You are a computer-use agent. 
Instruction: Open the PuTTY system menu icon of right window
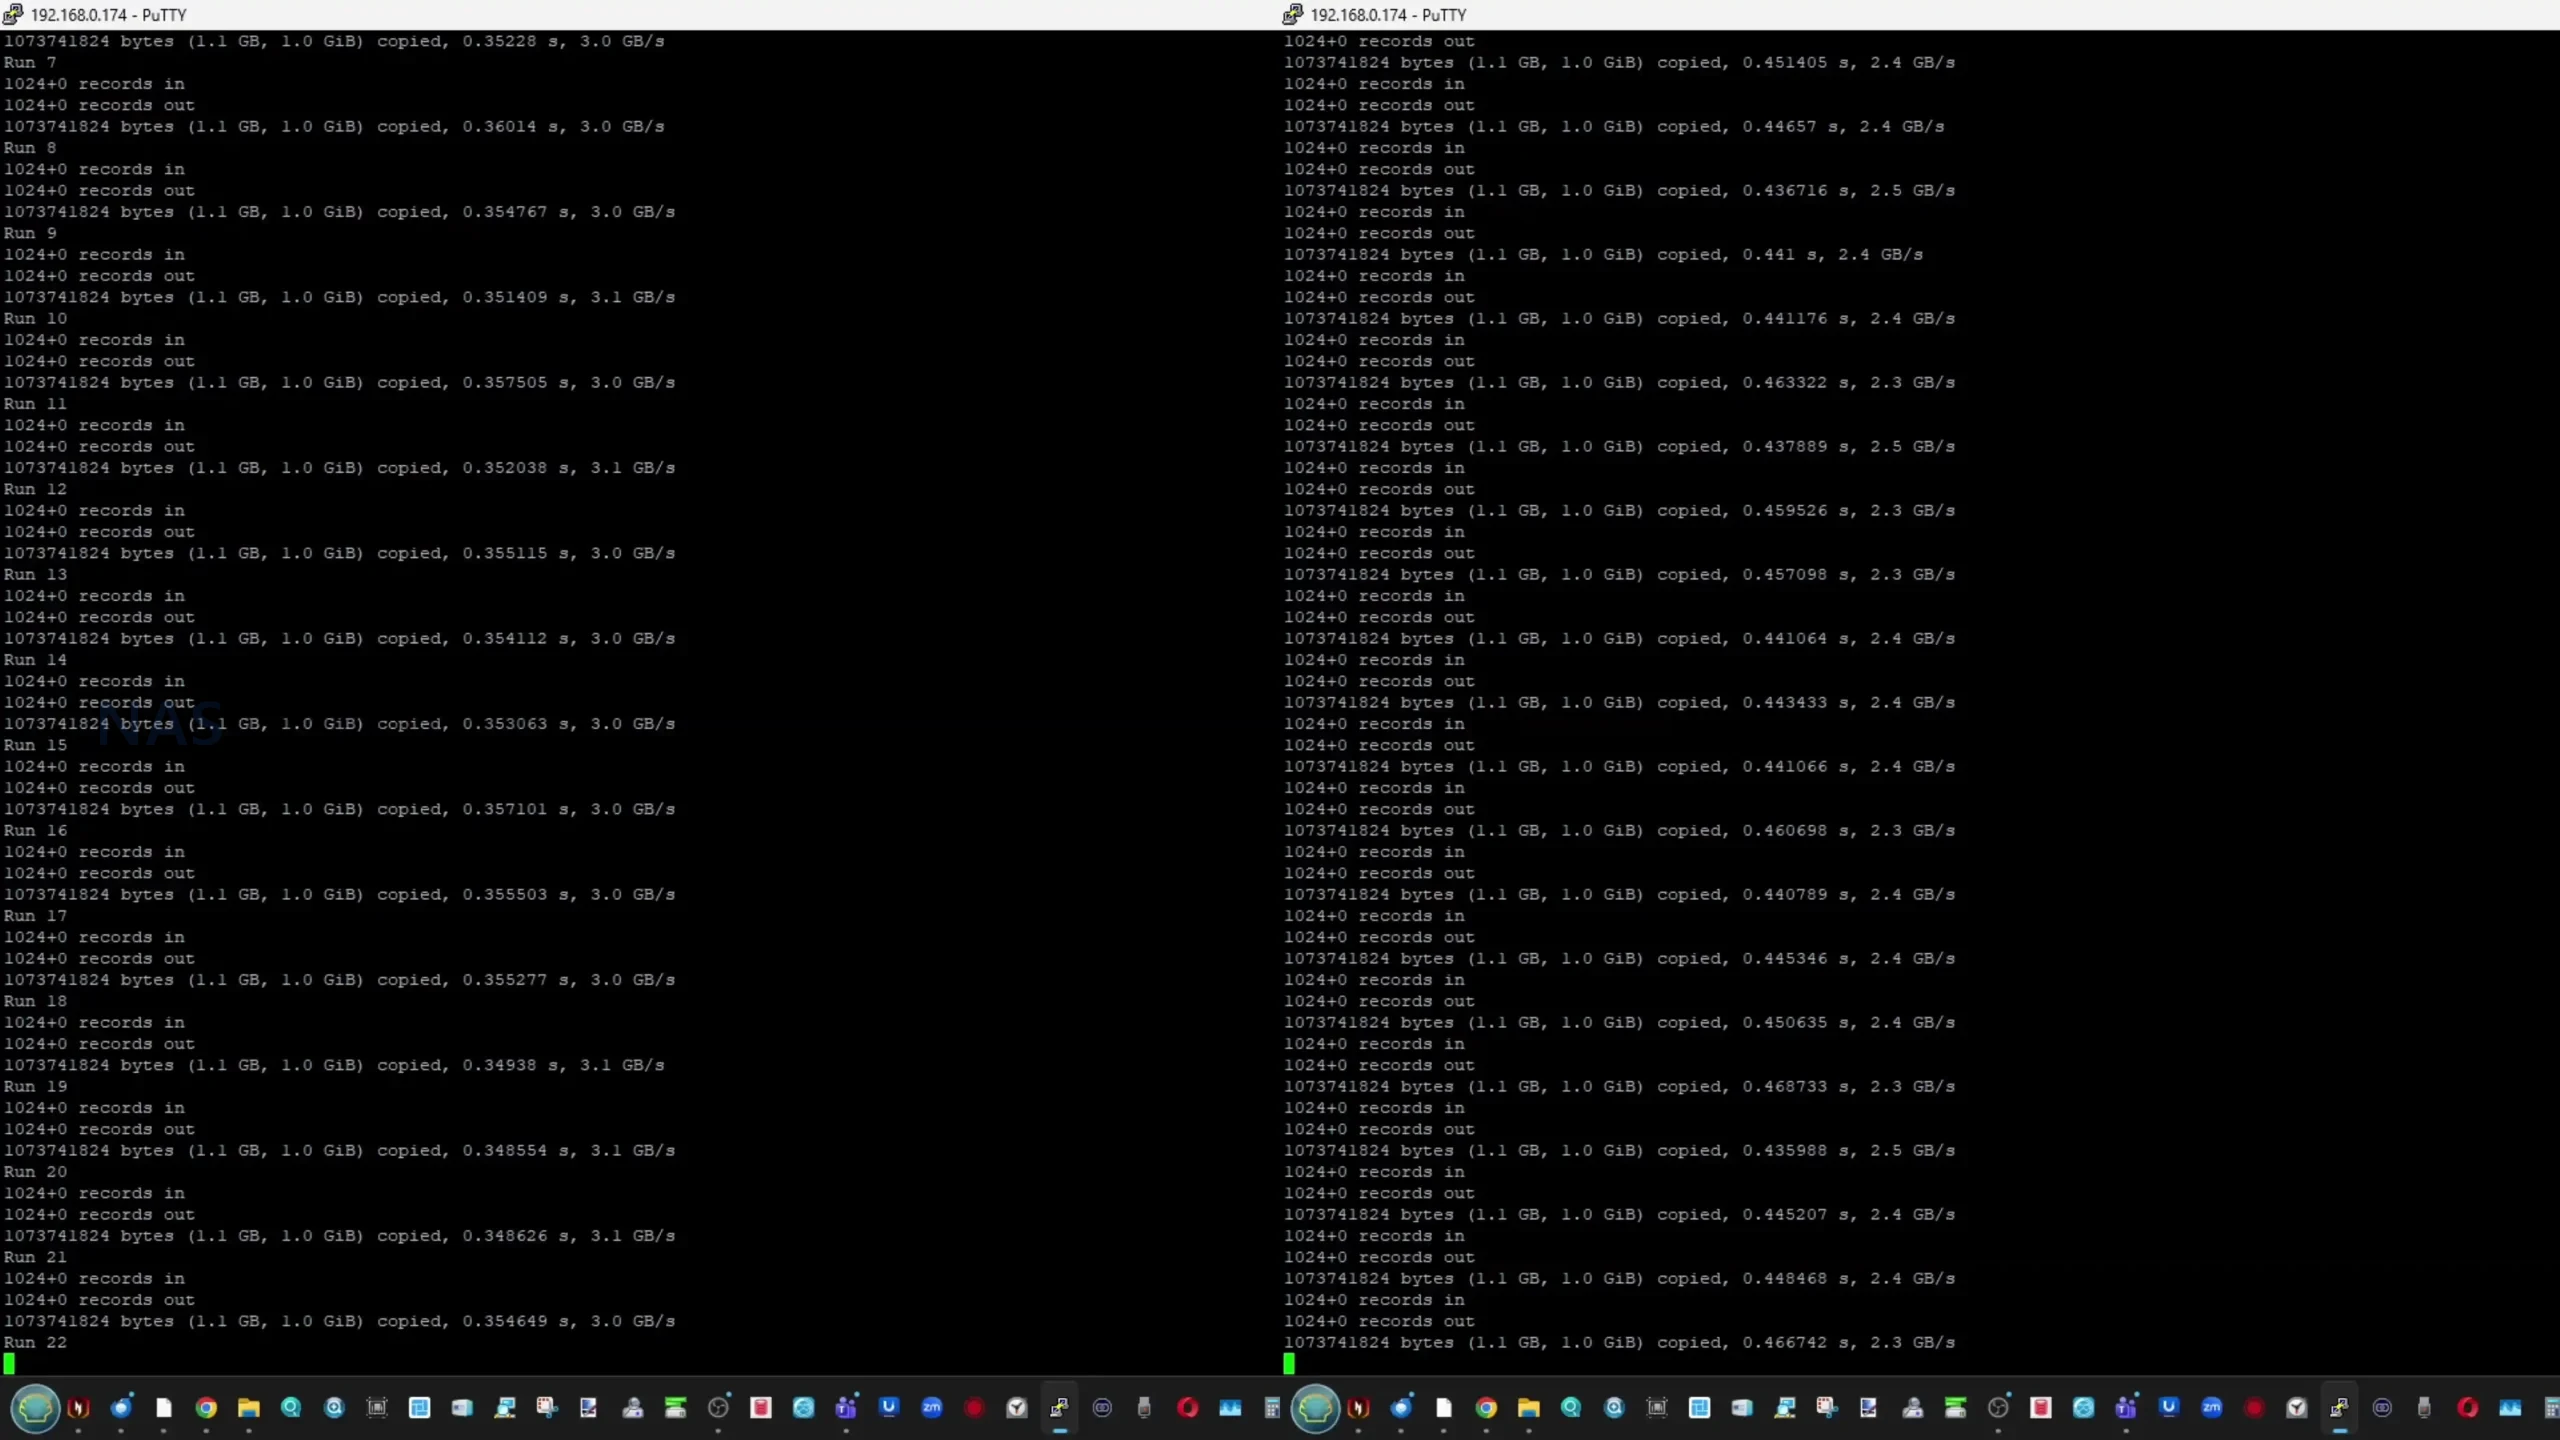pos(1293,14)
